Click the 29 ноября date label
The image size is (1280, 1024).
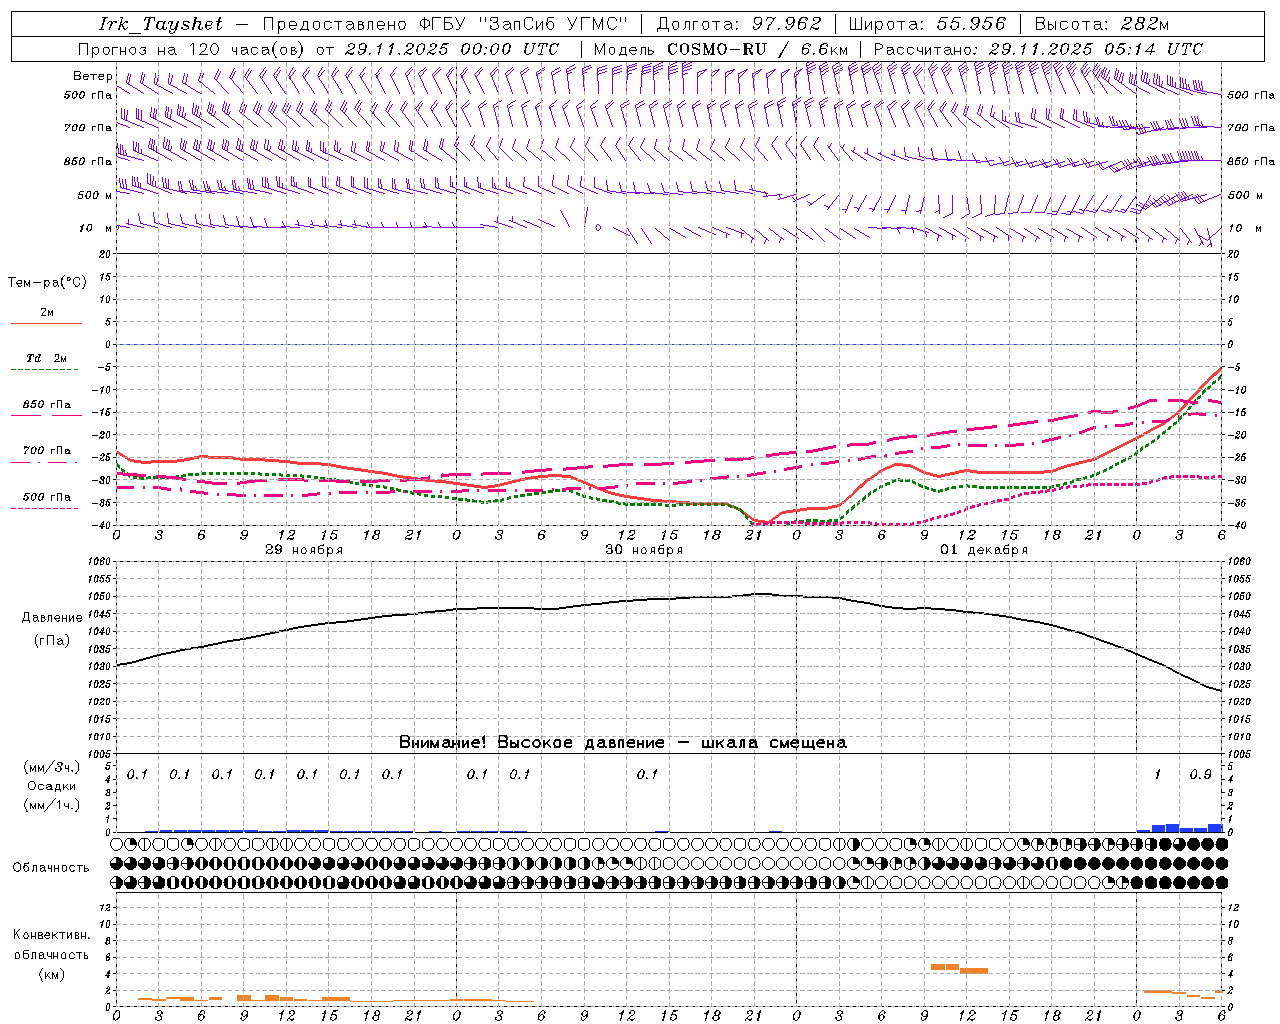pos(303,550)
